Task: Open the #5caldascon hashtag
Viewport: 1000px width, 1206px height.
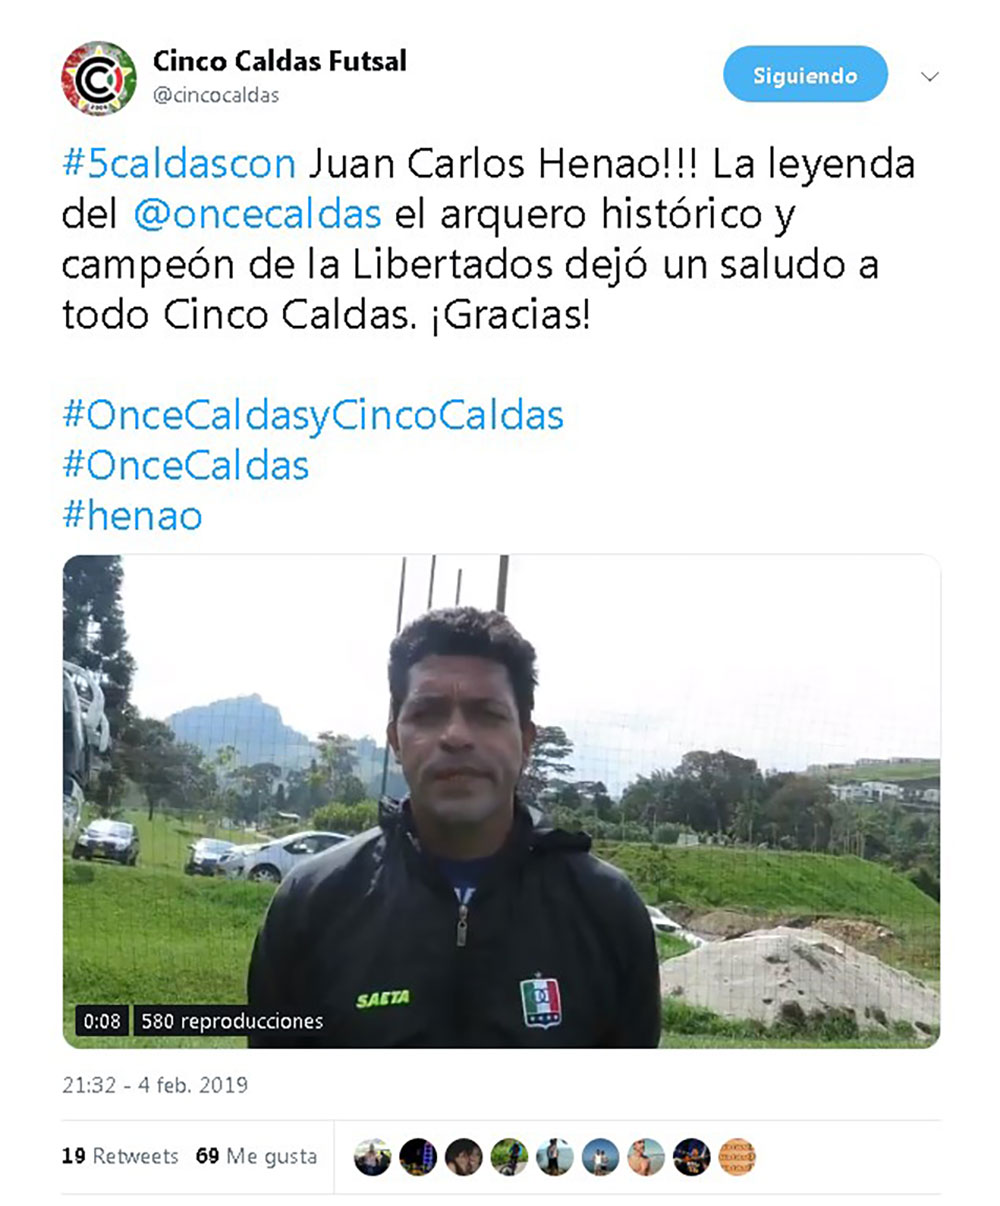Action: pyautogui.click(x=179, y=165)
